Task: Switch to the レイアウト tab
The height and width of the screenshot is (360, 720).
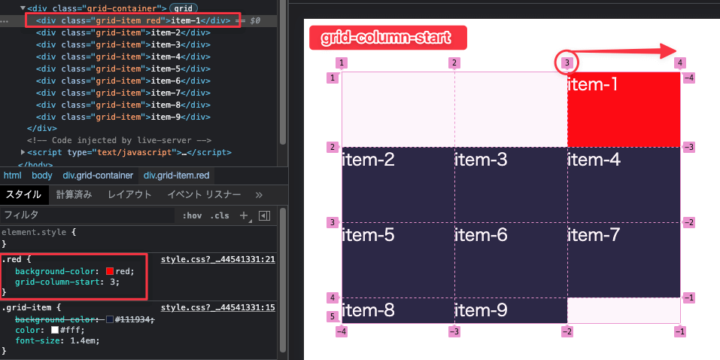Action: pyautogui.click(x=129, y=195)
